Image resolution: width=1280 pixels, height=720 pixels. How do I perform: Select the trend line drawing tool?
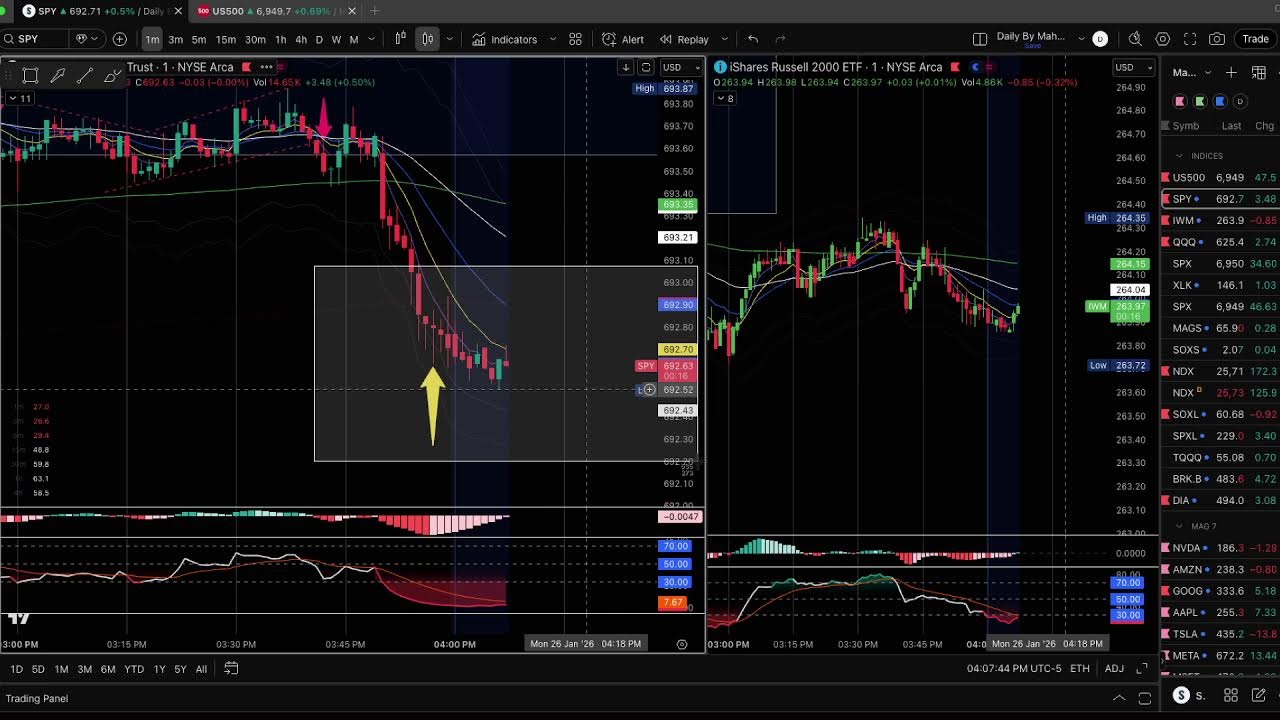85,75
